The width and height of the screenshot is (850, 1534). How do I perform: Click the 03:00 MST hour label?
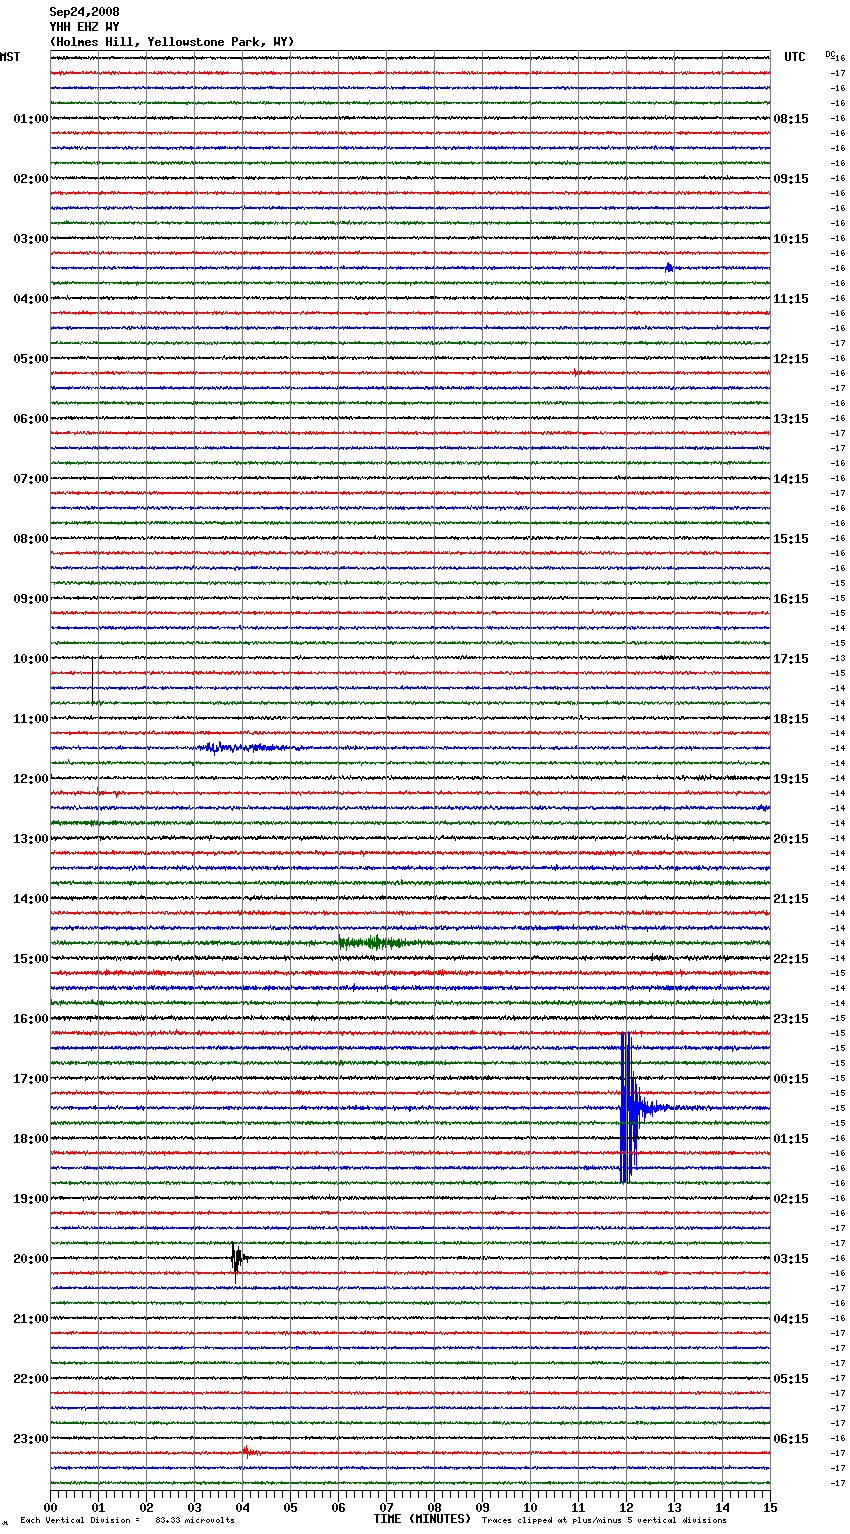tap(31, 239)
